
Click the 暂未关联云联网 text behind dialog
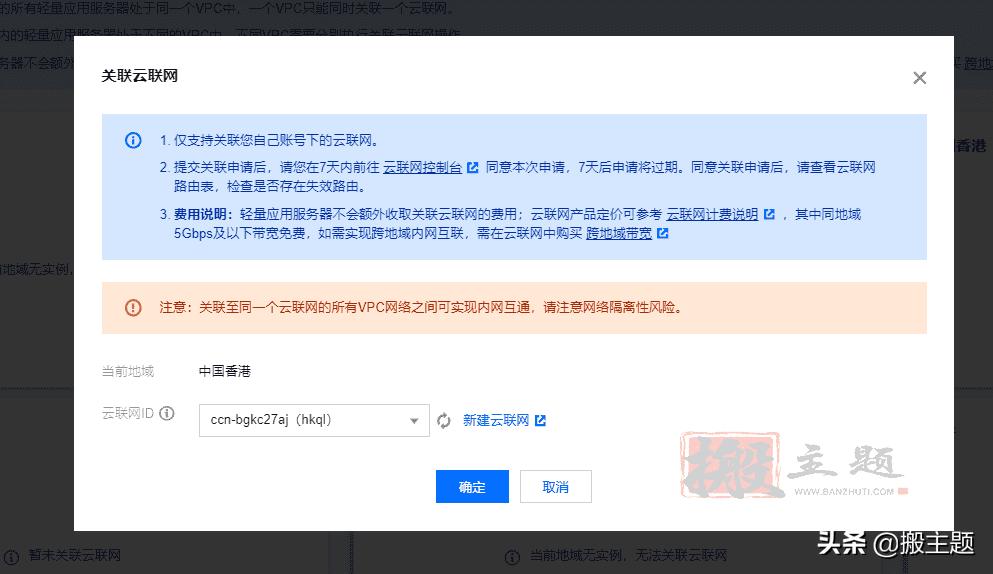click(x=74, y=556)
